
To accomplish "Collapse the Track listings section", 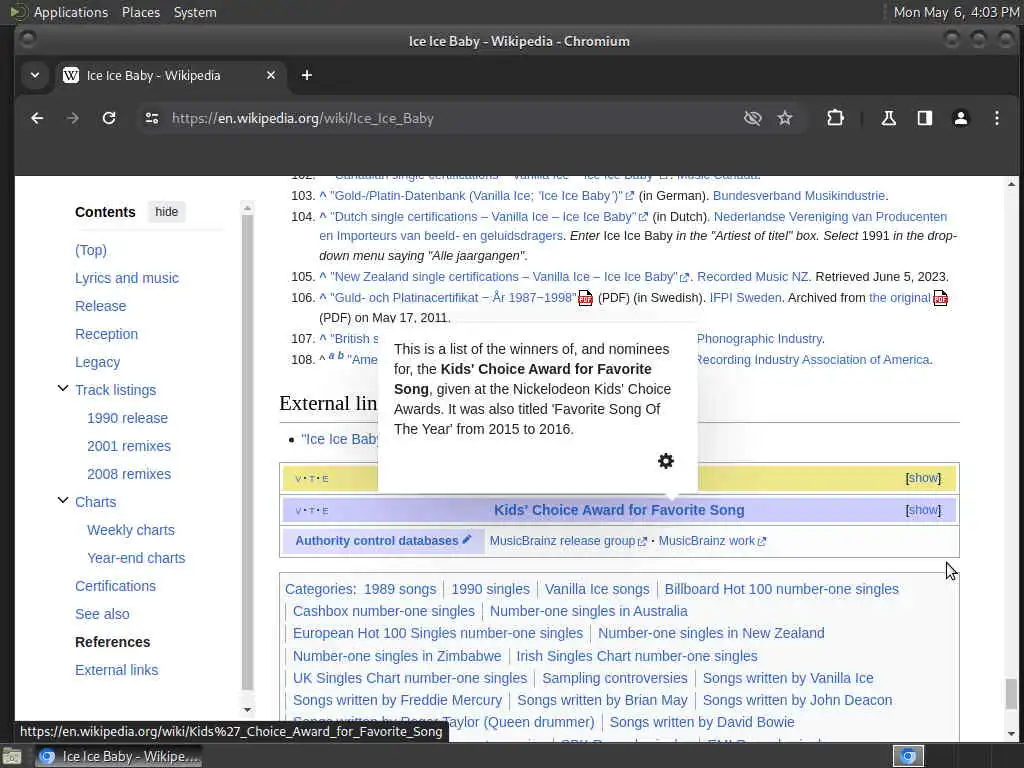I will [63, 389].
